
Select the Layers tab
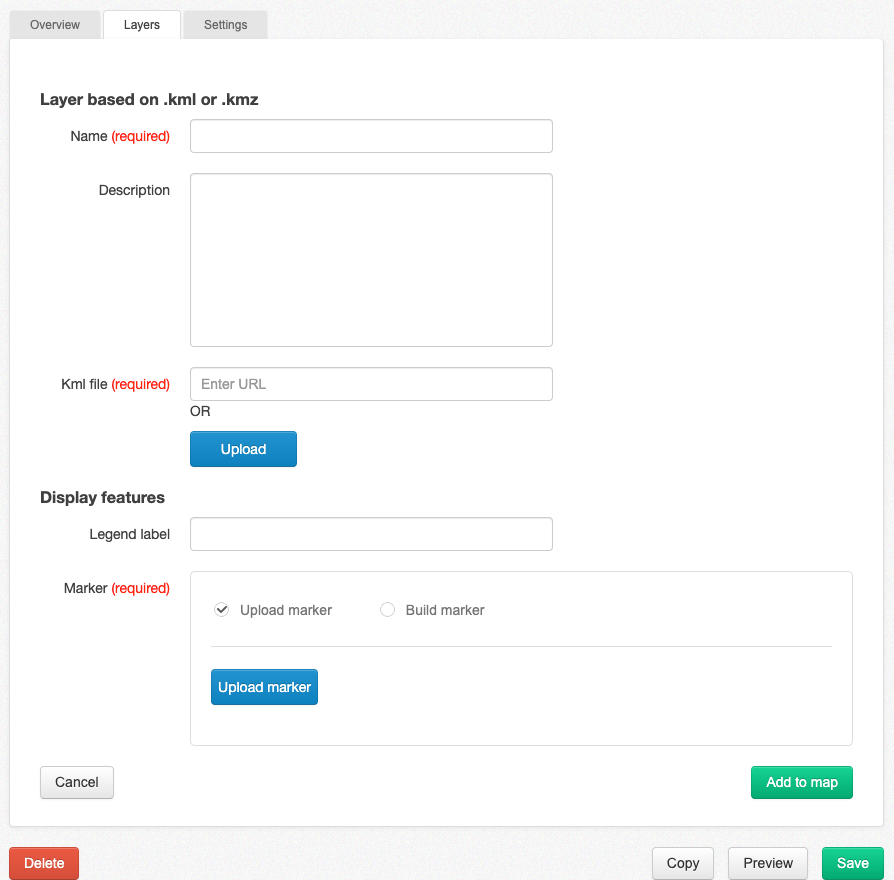tap(141, 25)
